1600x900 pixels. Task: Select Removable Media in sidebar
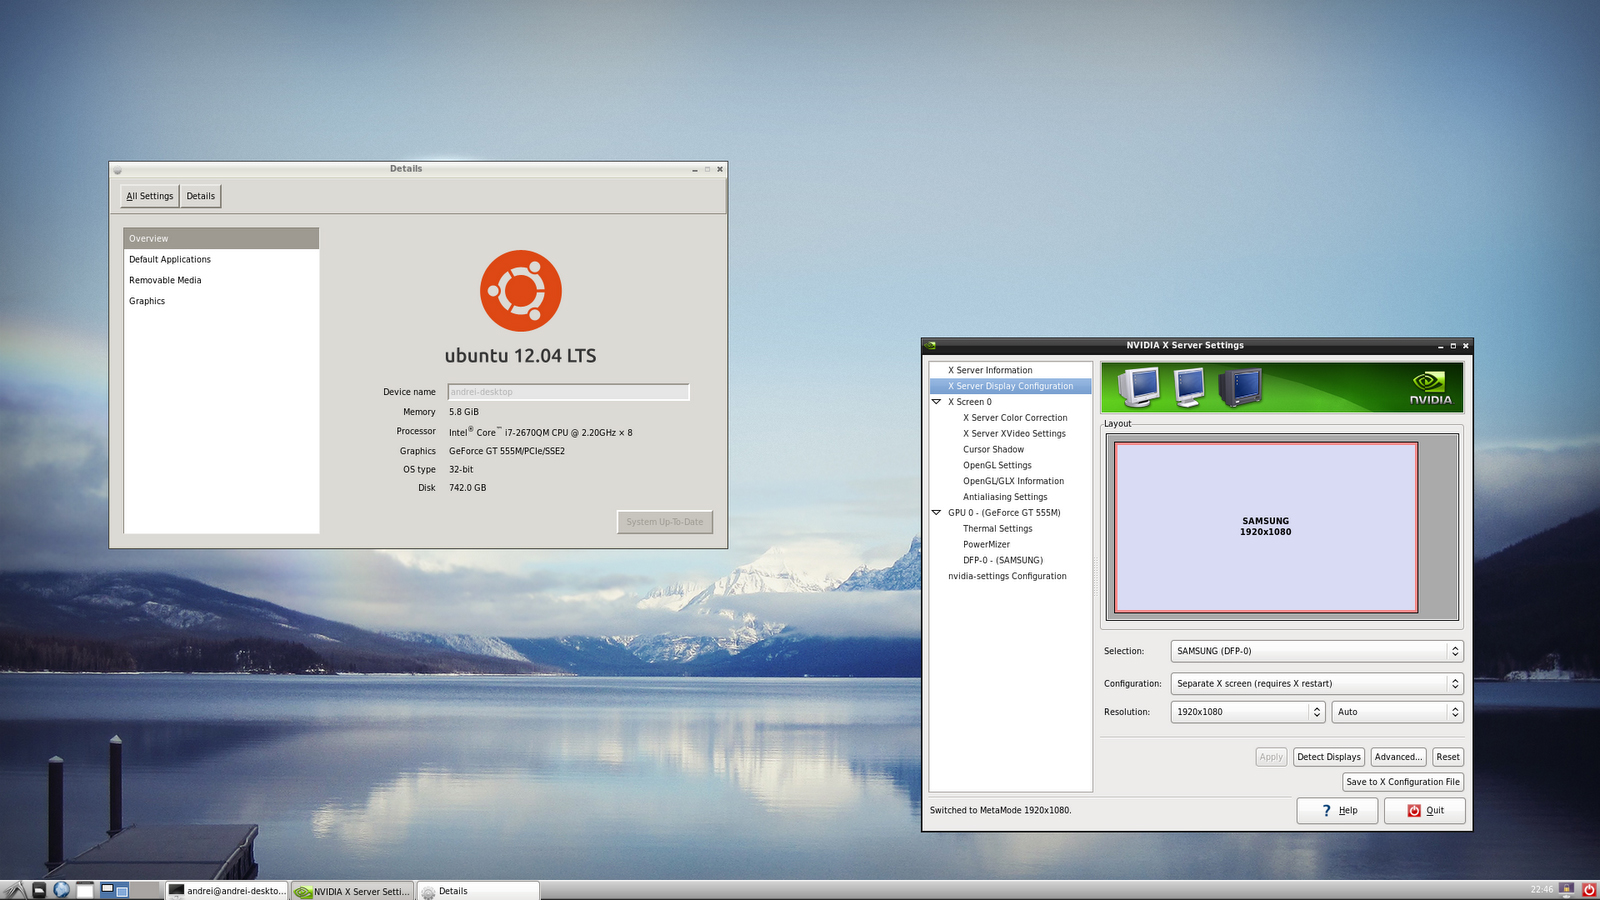pos(221,280)
